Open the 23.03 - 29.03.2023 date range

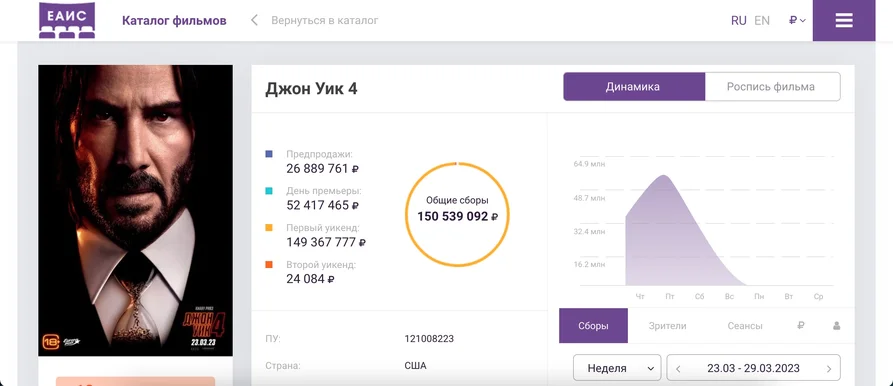coord(753,368)
